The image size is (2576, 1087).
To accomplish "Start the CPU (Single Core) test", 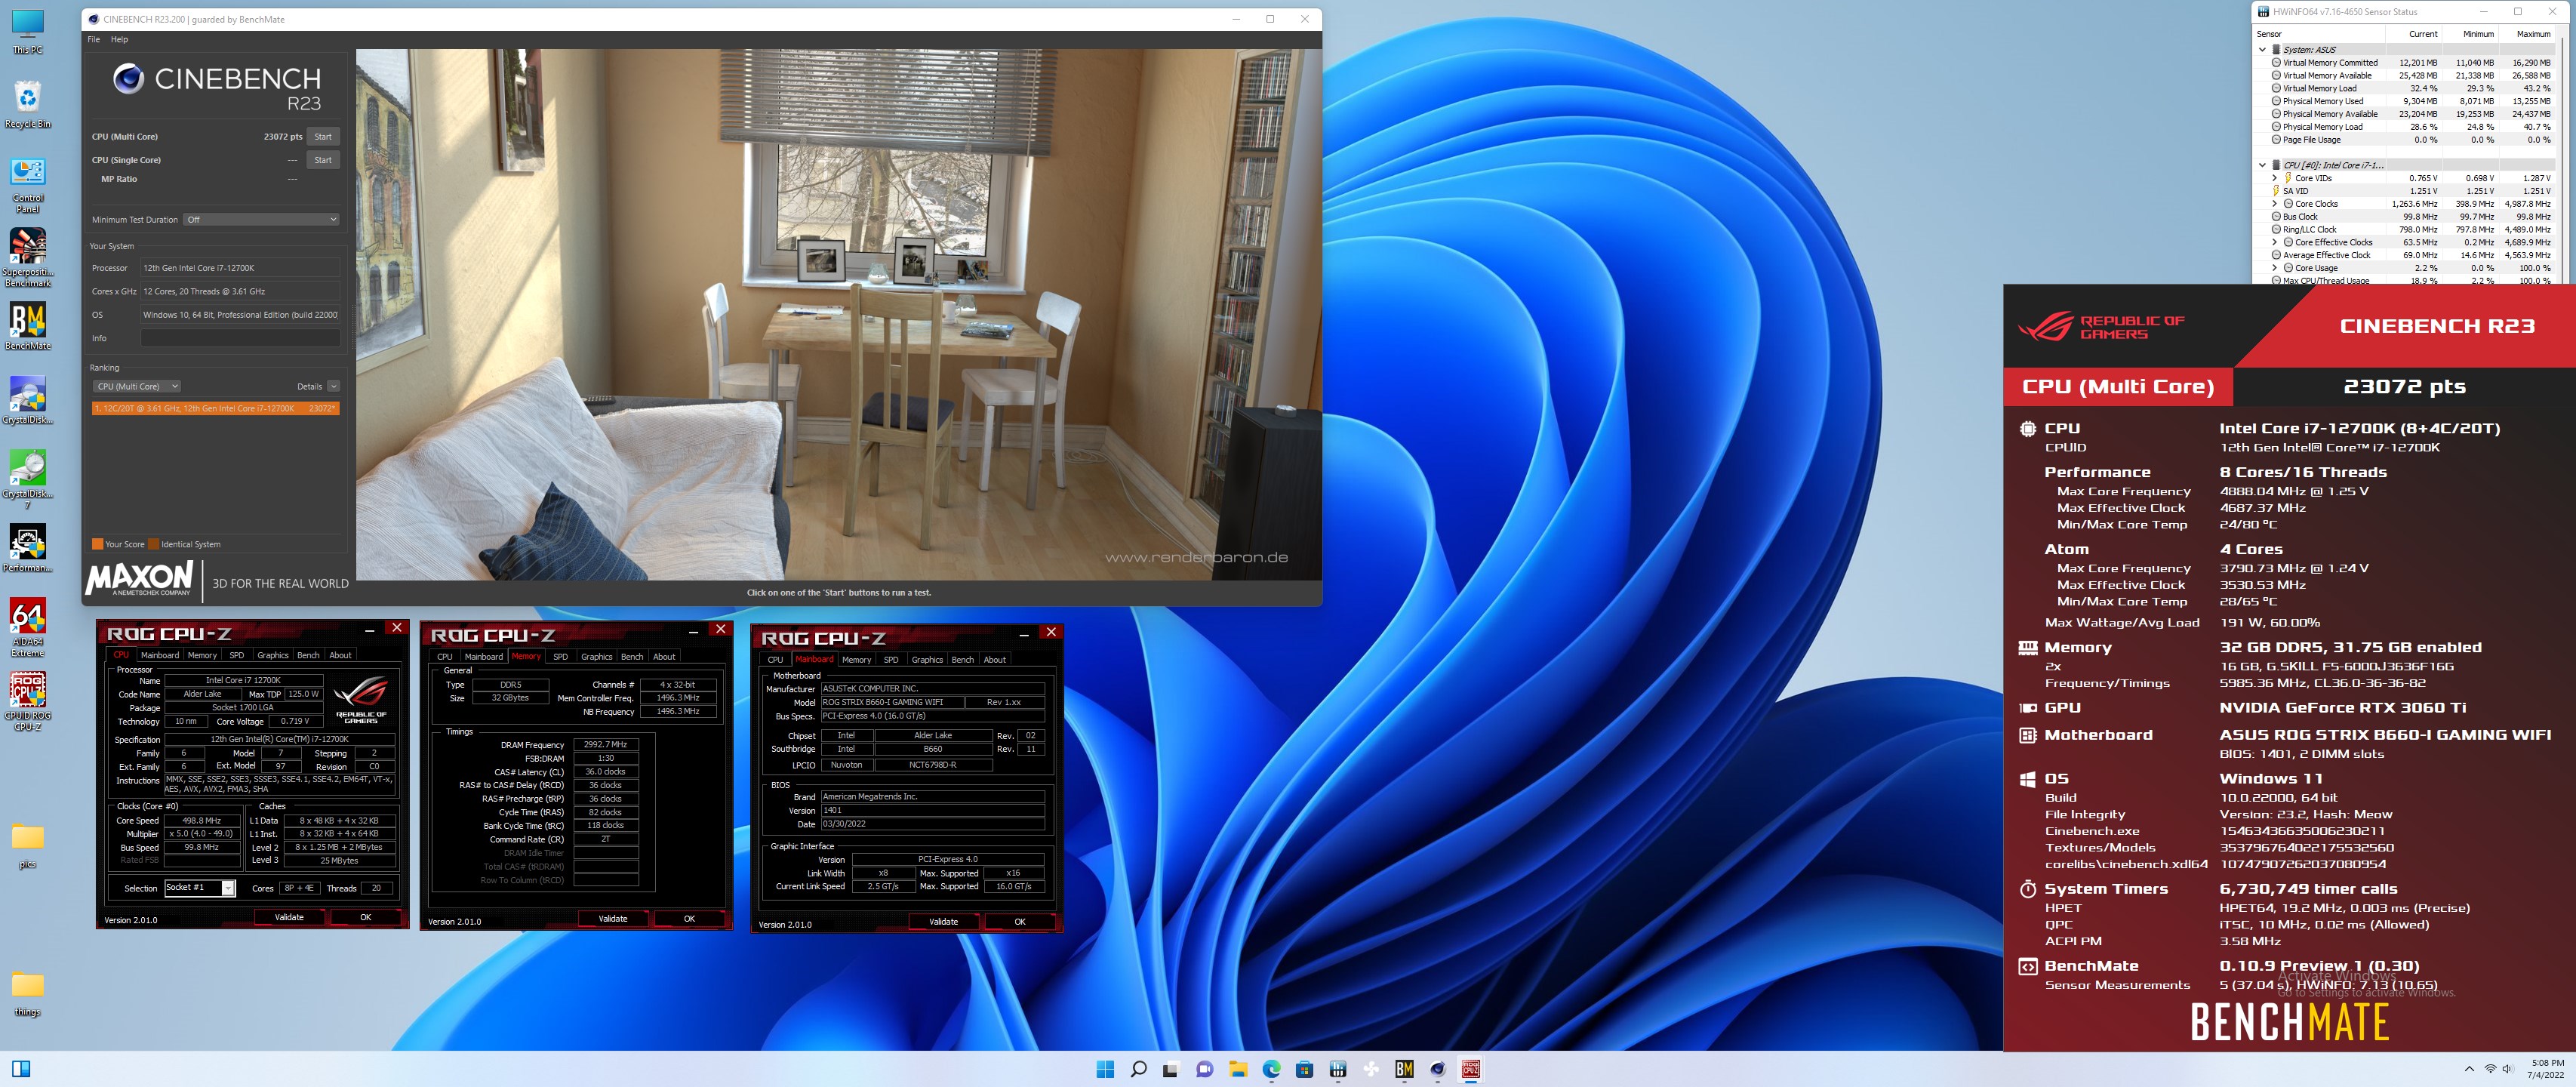I will pyautogui.click(x=323, y=161).
